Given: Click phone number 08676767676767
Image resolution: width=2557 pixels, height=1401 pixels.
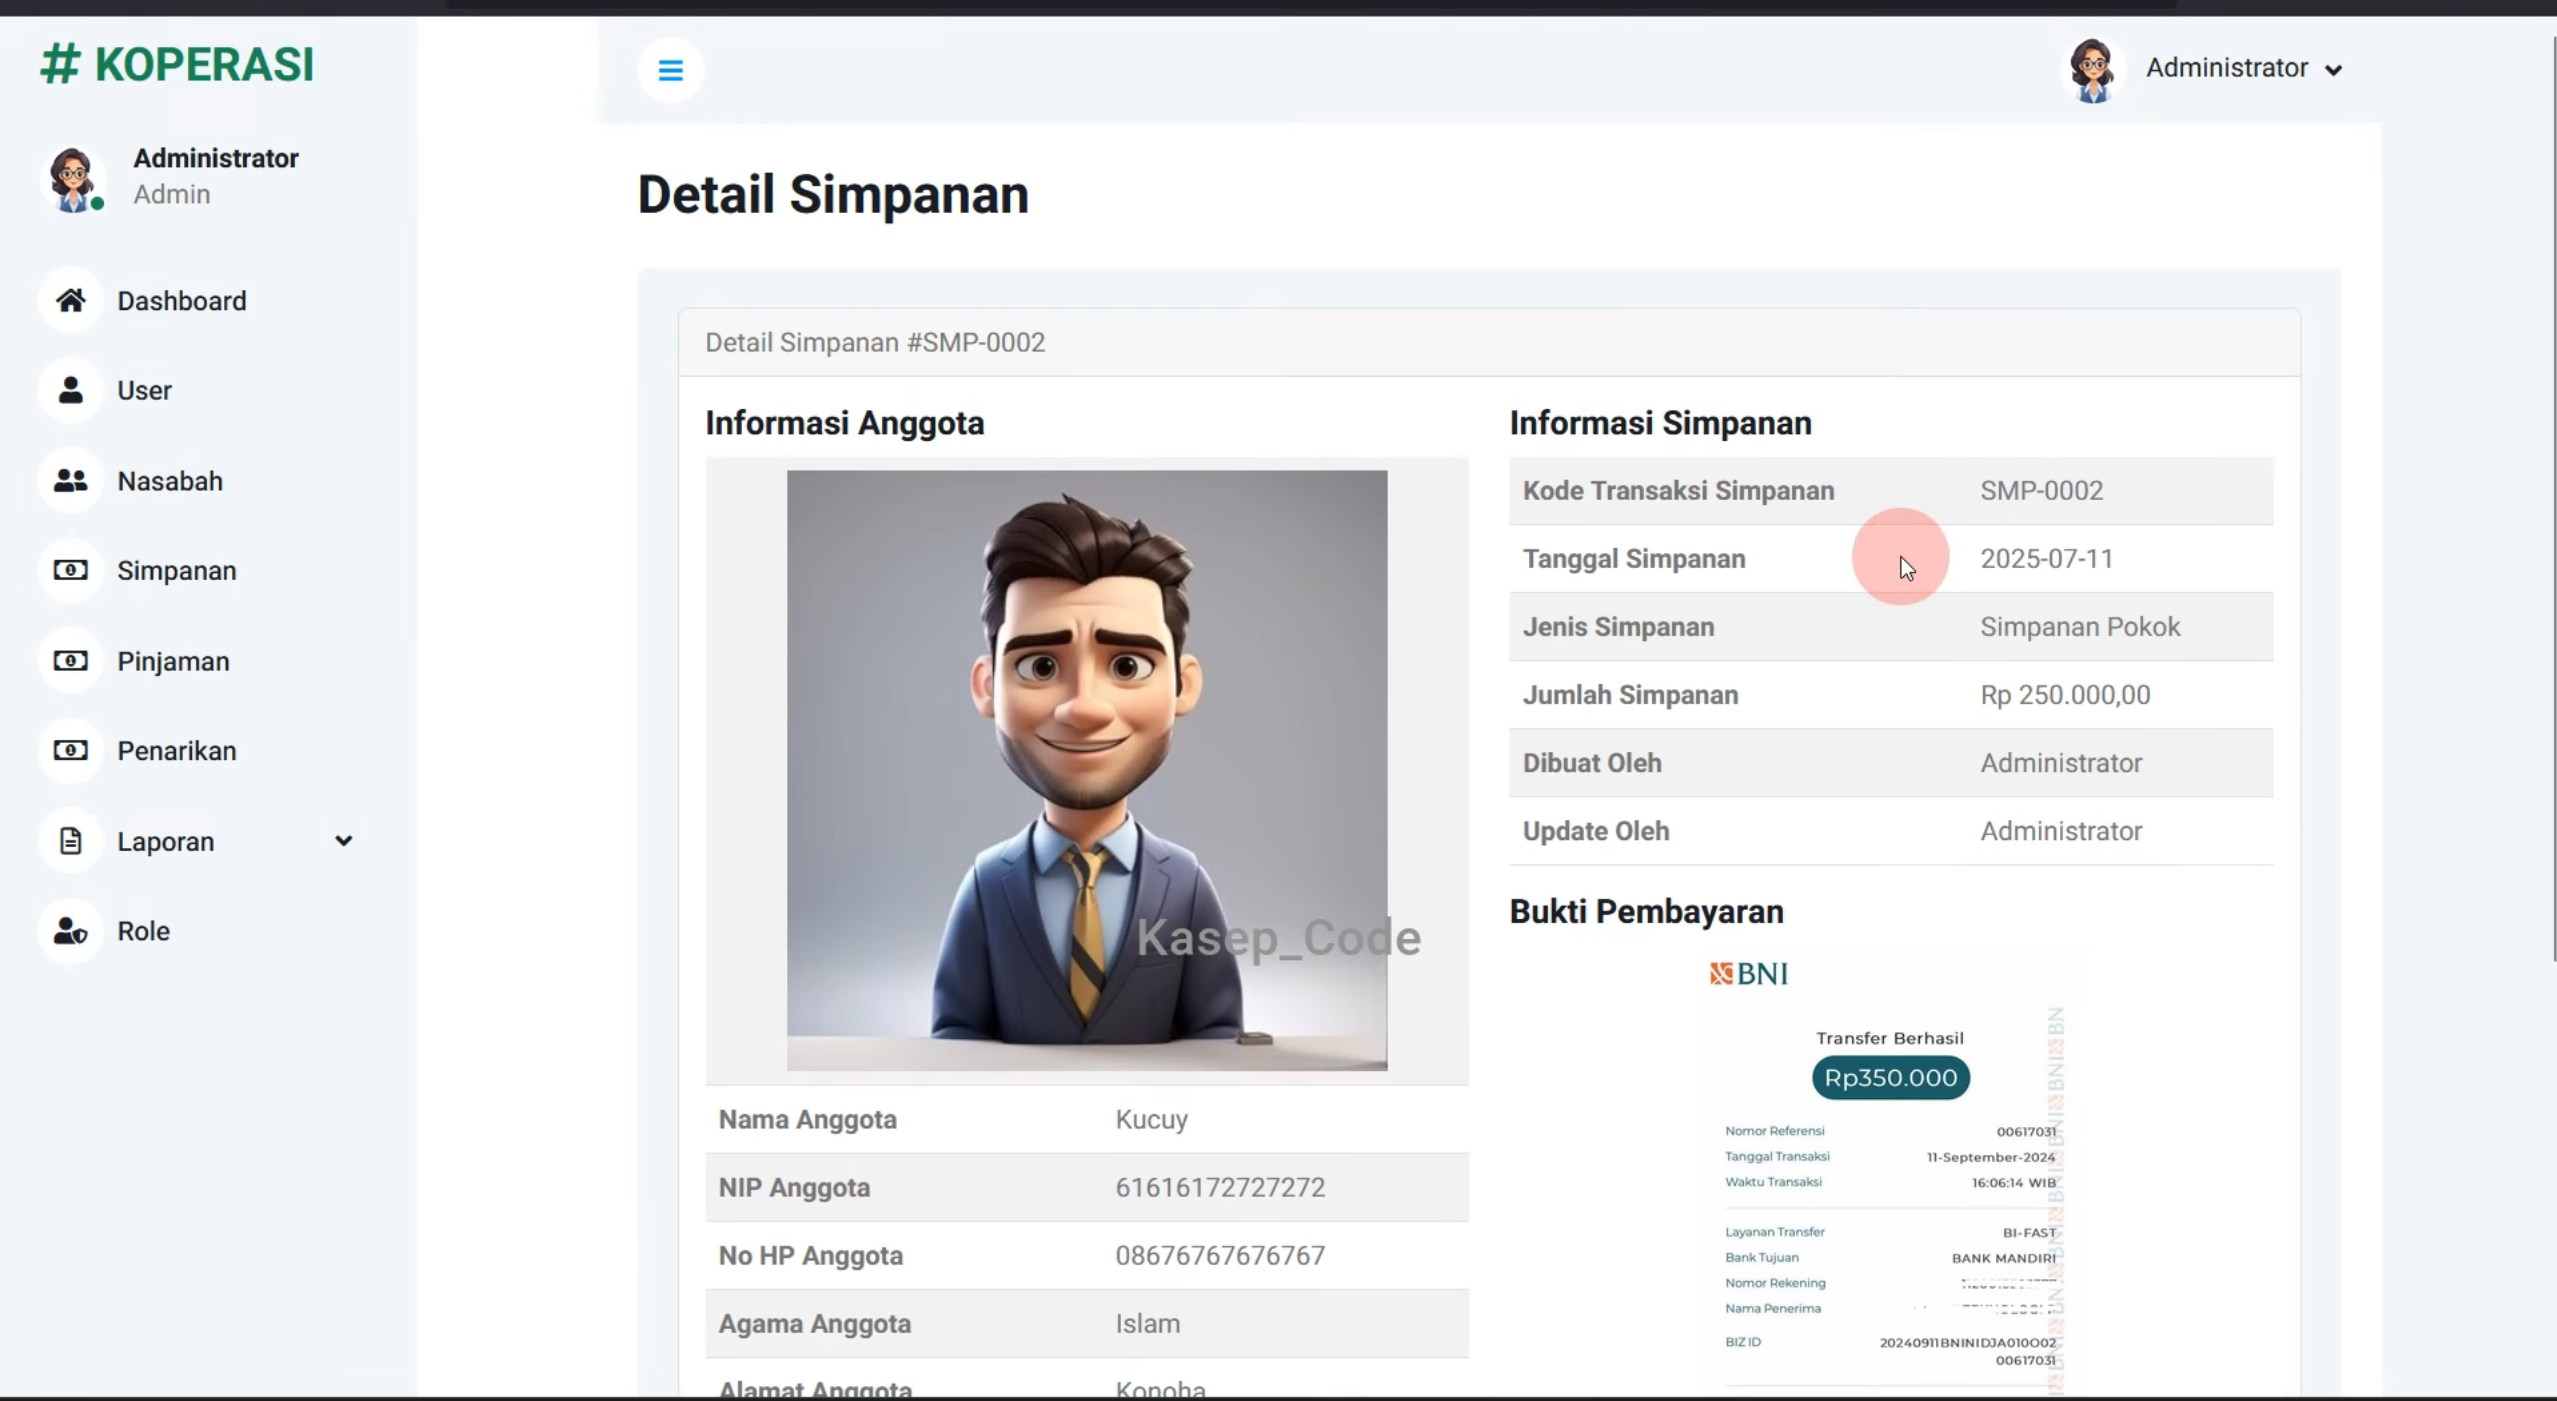Looking at the screenshot, I should [1220, 1256].
